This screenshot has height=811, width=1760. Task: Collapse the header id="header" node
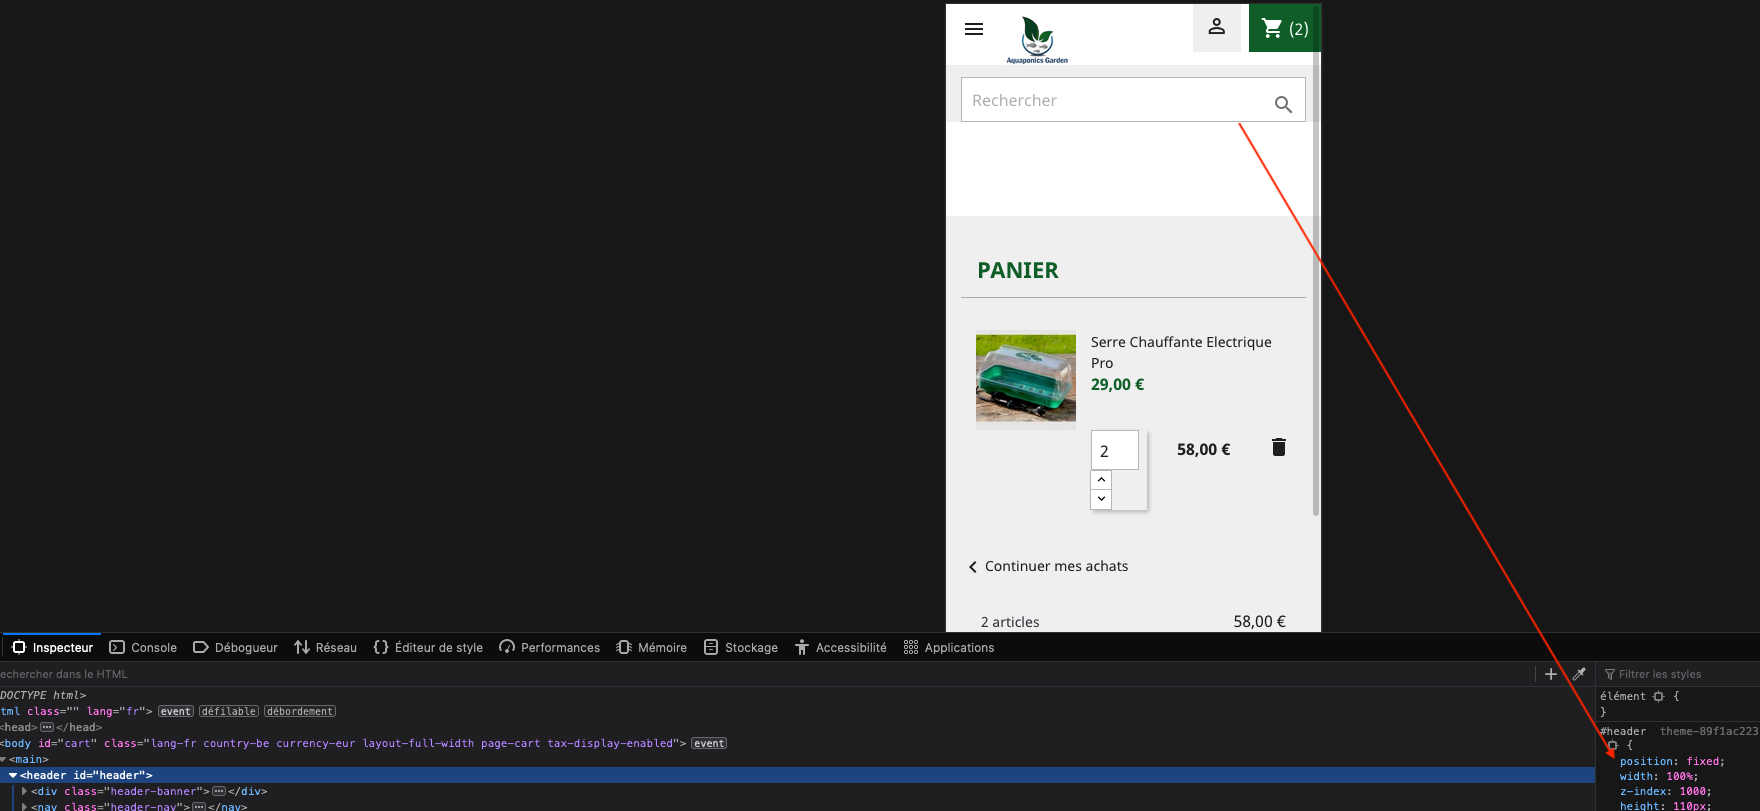pos(13,775)
